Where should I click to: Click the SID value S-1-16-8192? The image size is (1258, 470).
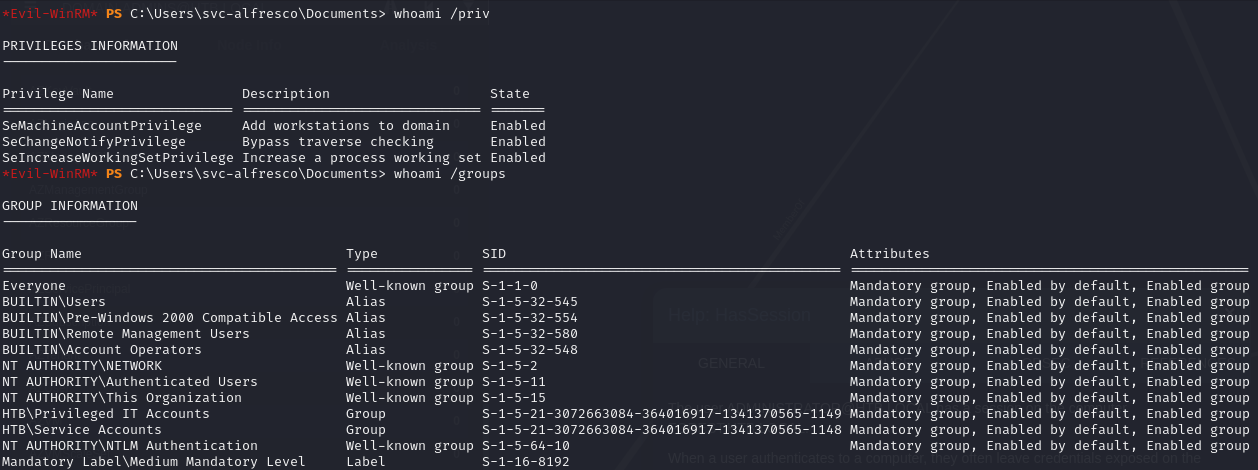[x=526, y=462]
